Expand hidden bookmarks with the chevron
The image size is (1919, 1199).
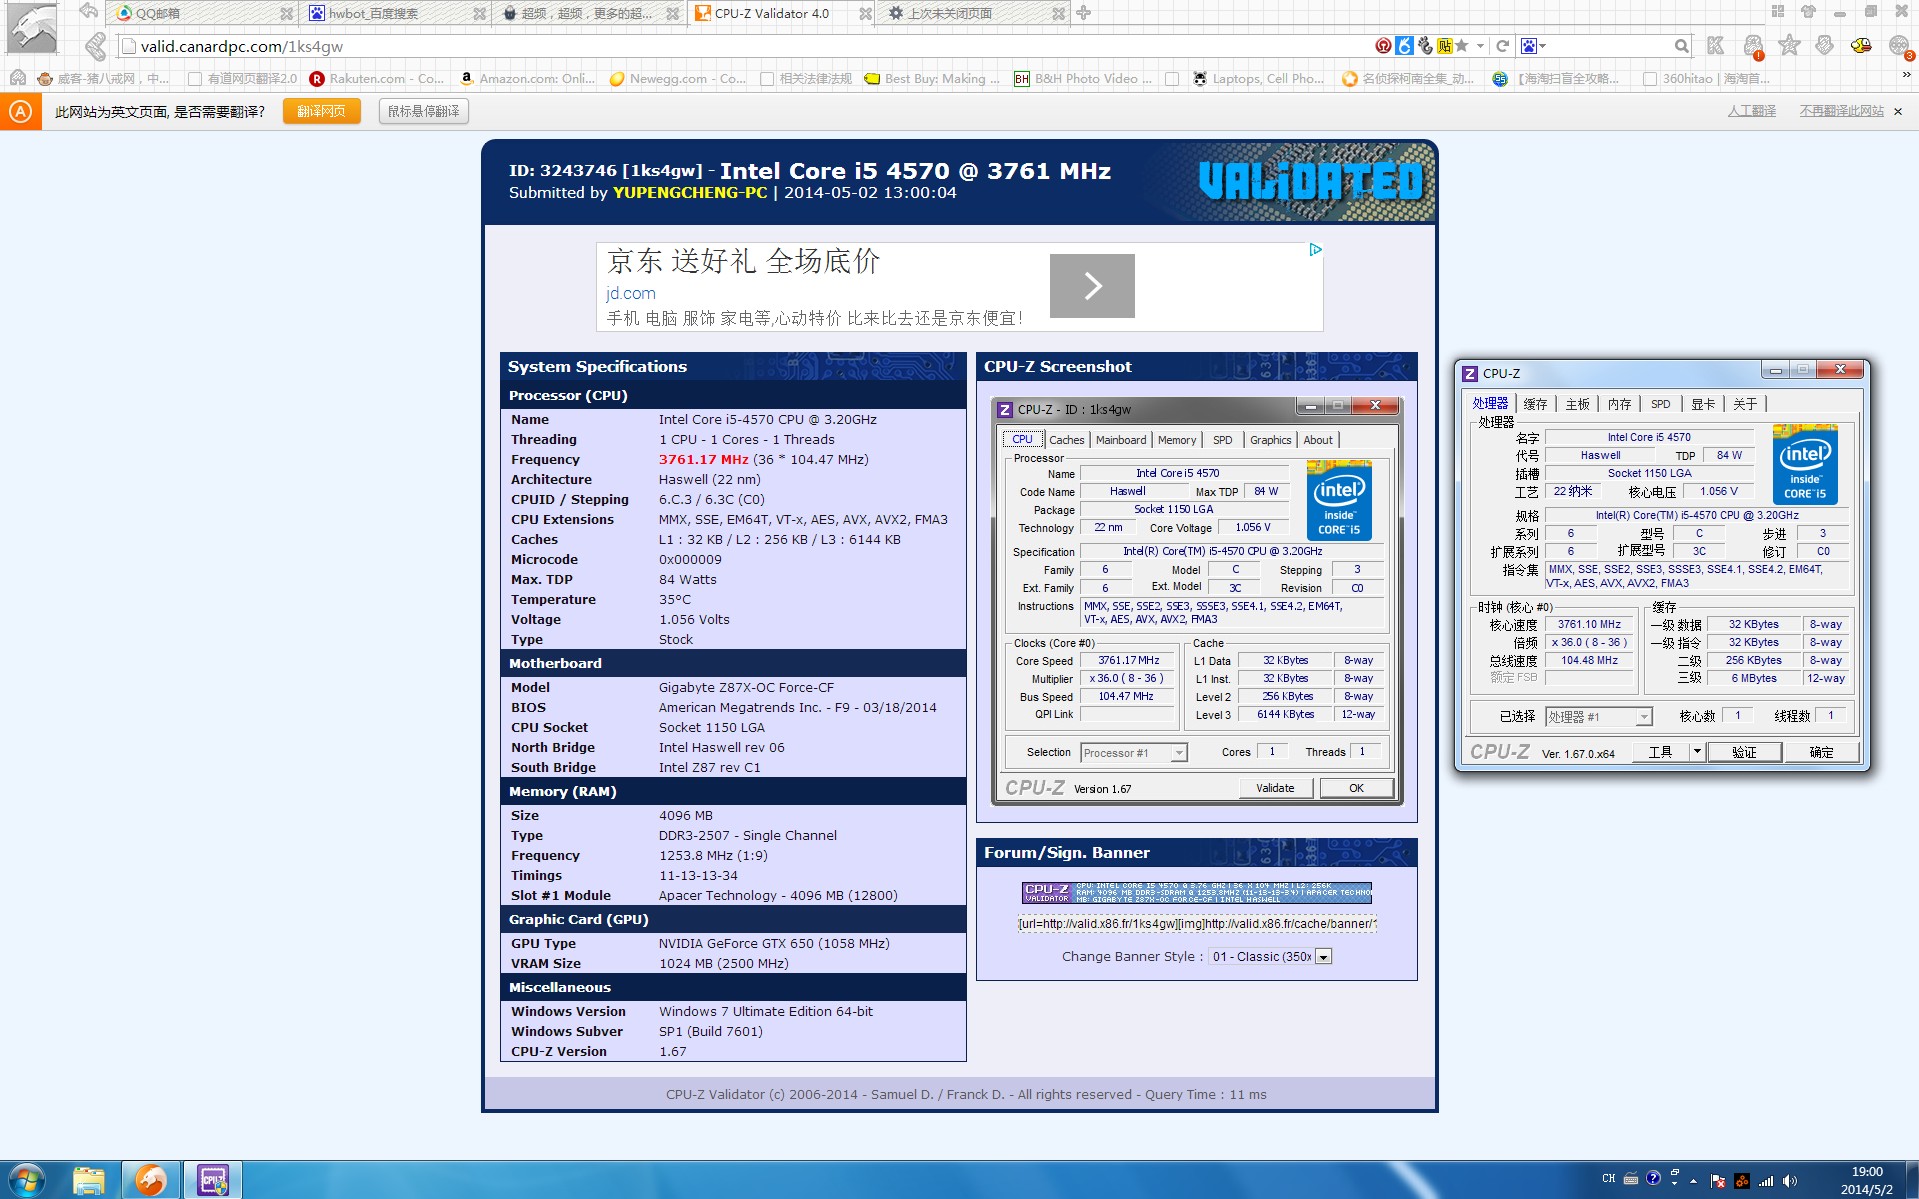click(1906, 75)
